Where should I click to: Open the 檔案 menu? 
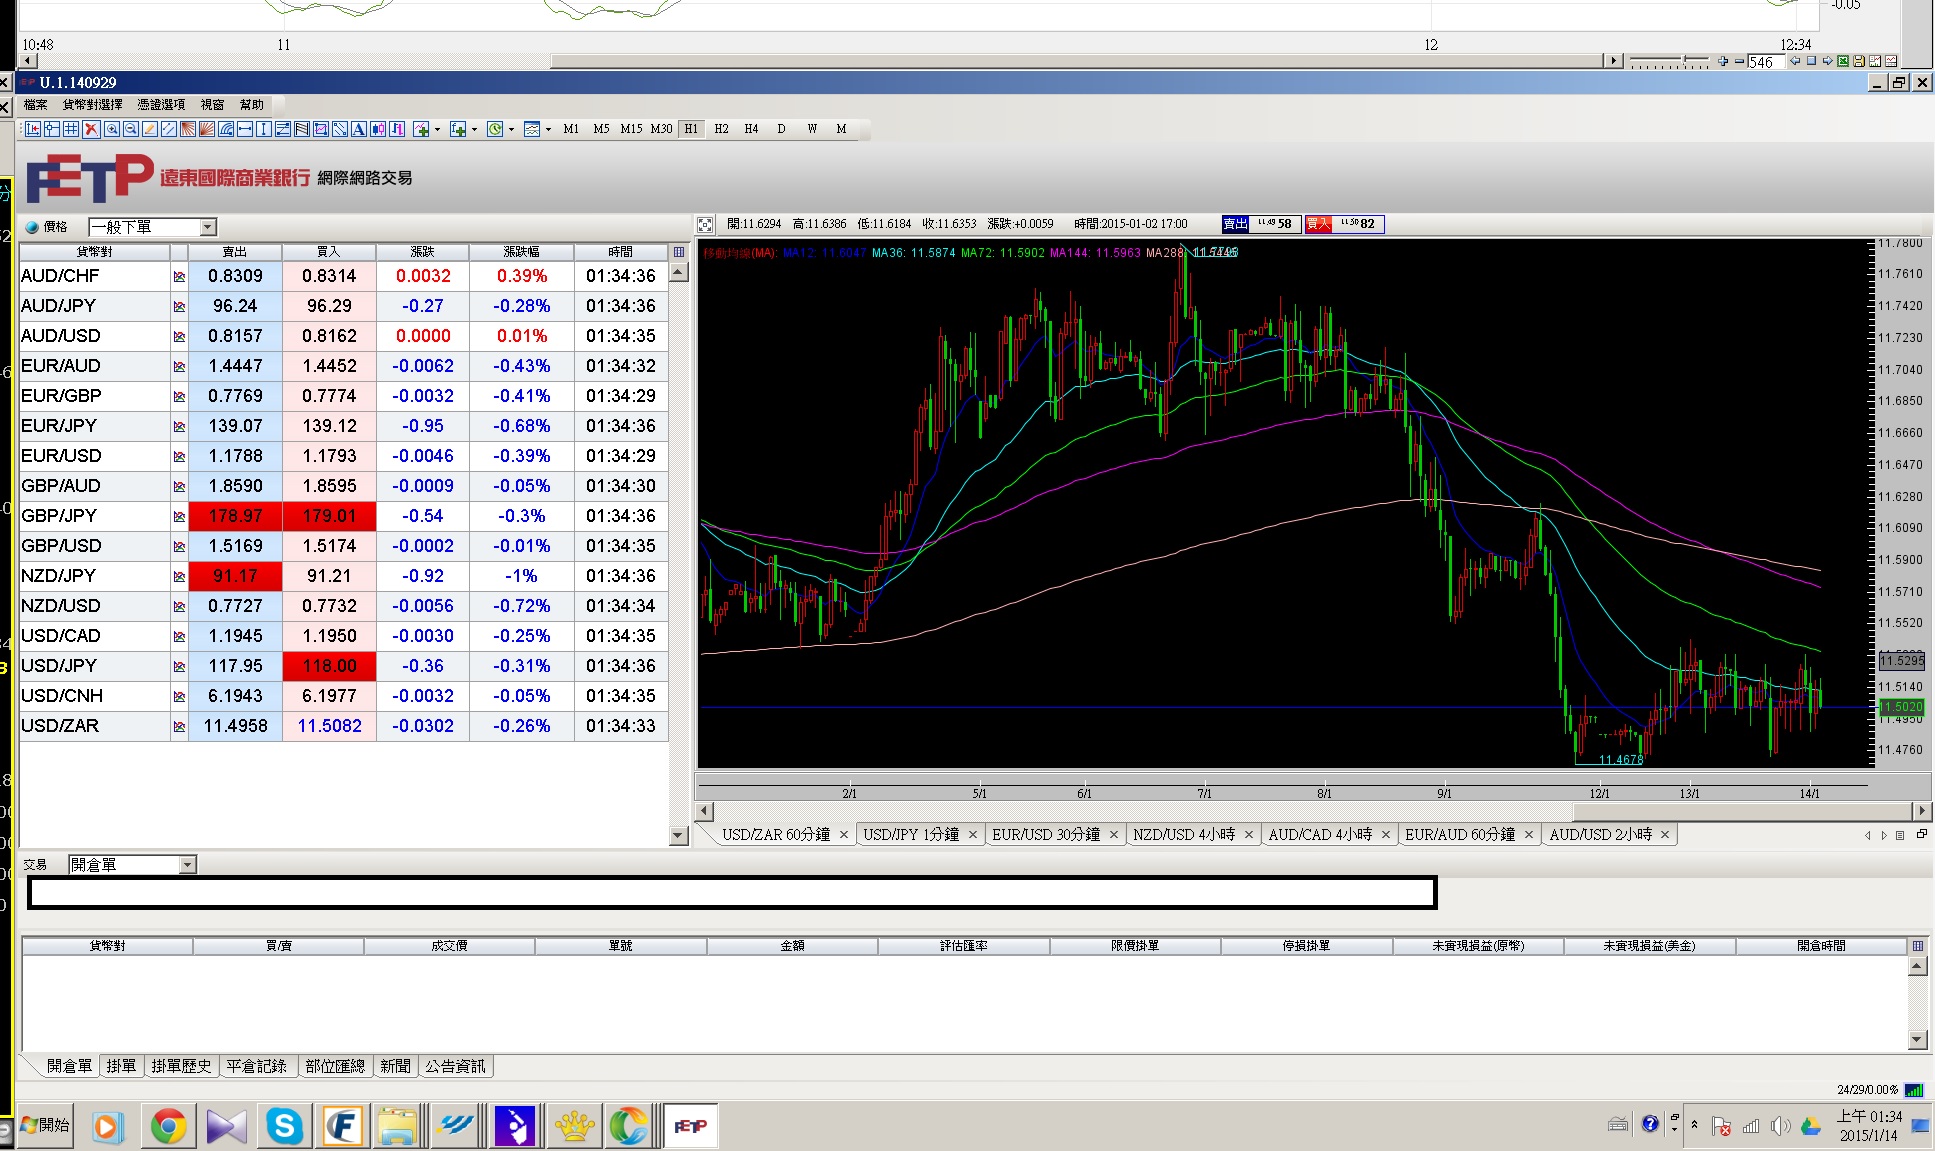coord(35,104)
